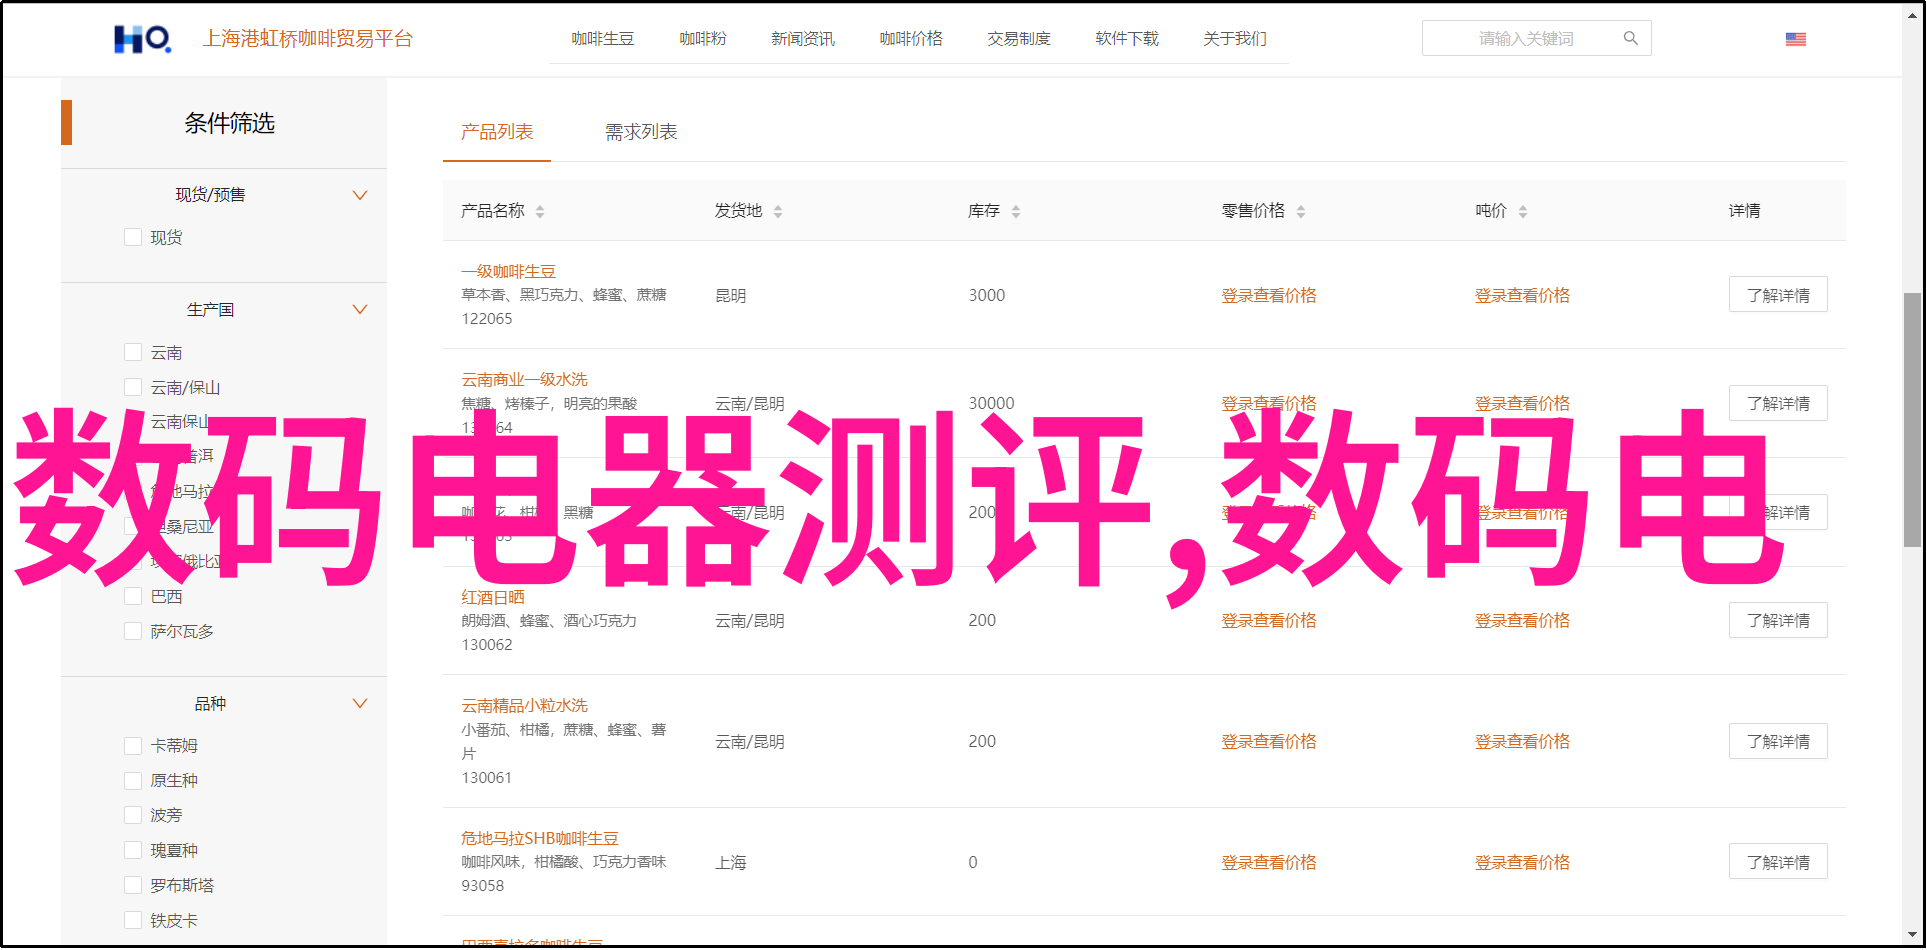The width and height of the screenshot is (1927, 950).
Task: Collapse the 生产国 filter section
Action: 360,309
